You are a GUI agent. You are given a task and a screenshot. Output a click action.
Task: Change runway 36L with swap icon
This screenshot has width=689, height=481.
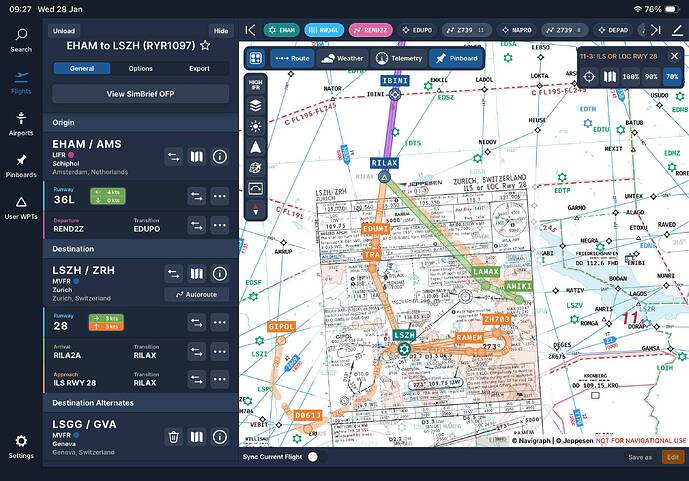click(196, 196)
